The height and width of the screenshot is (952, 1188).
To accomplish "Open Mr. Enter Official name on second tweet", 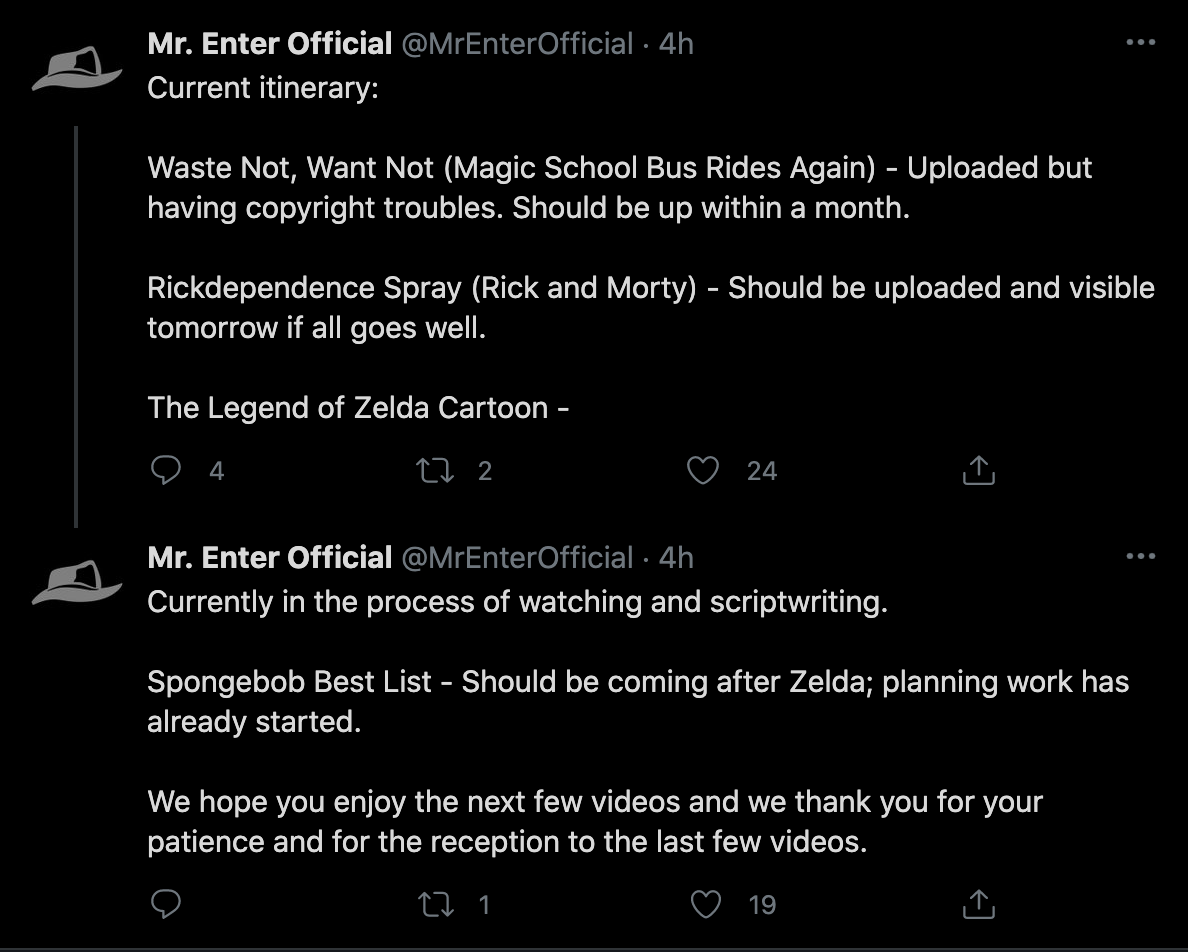I will pyautogui.click(x=269, y=558).
